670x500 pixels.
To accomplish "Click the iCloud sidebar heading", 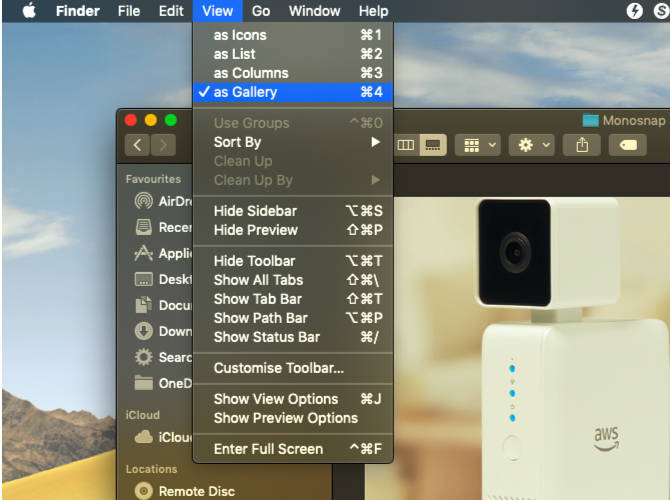I will (x=142, y=415).
